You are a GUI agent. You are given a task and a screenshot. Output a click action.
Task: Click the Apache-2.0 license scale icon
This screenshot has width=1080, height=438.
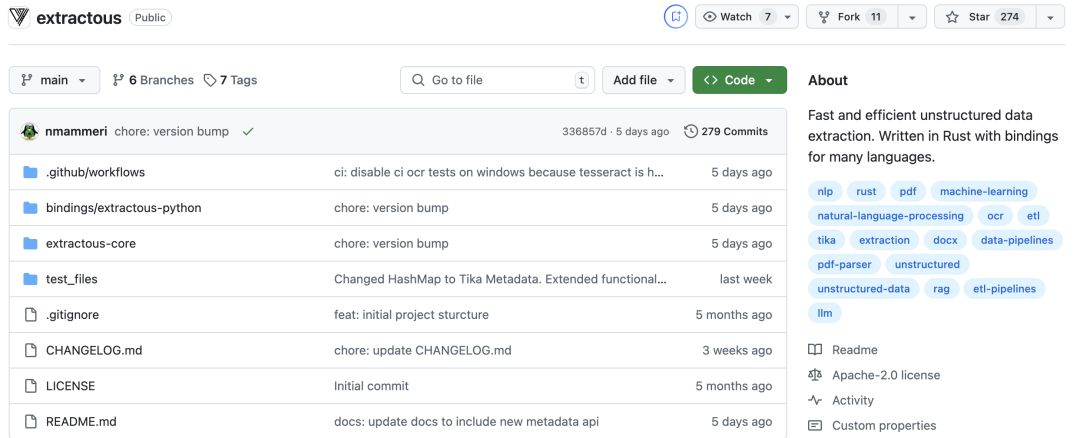coord(815,375)
